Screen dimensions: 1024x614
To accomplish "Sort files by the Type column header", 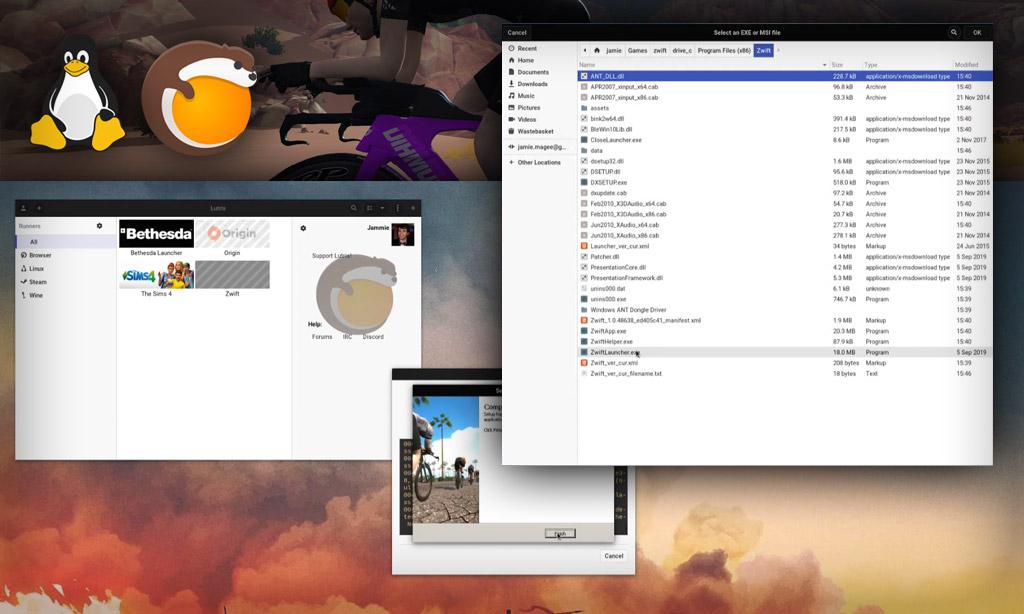I will point(906,65).
